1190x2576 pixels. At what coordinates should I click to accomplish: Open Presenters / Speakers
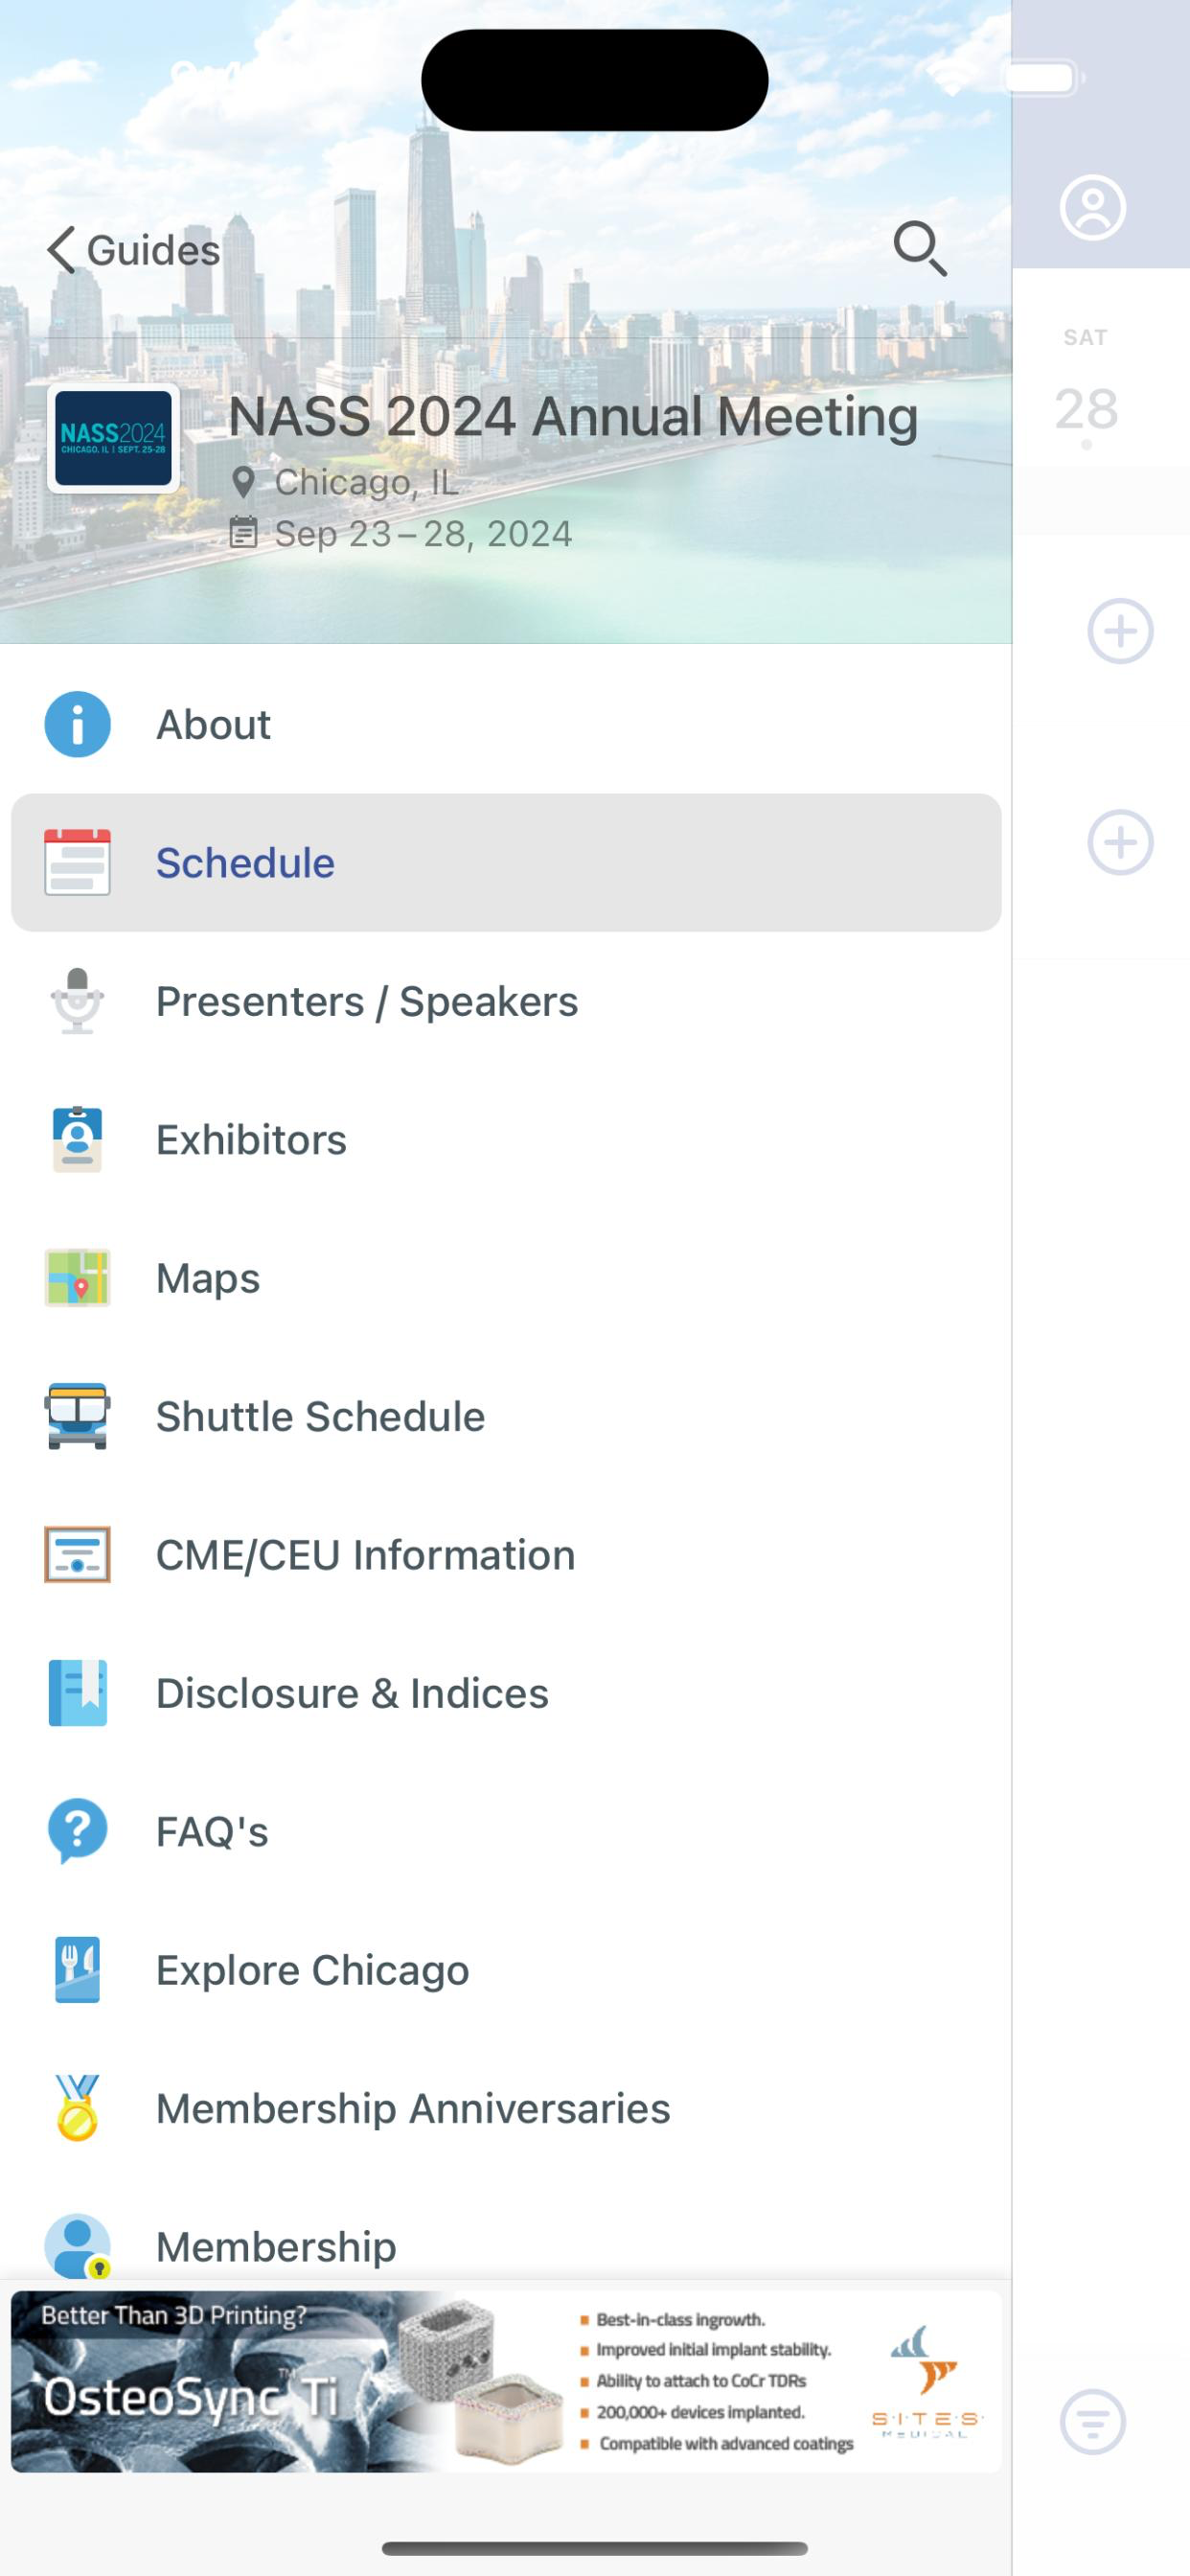(x=506, y=1001)
